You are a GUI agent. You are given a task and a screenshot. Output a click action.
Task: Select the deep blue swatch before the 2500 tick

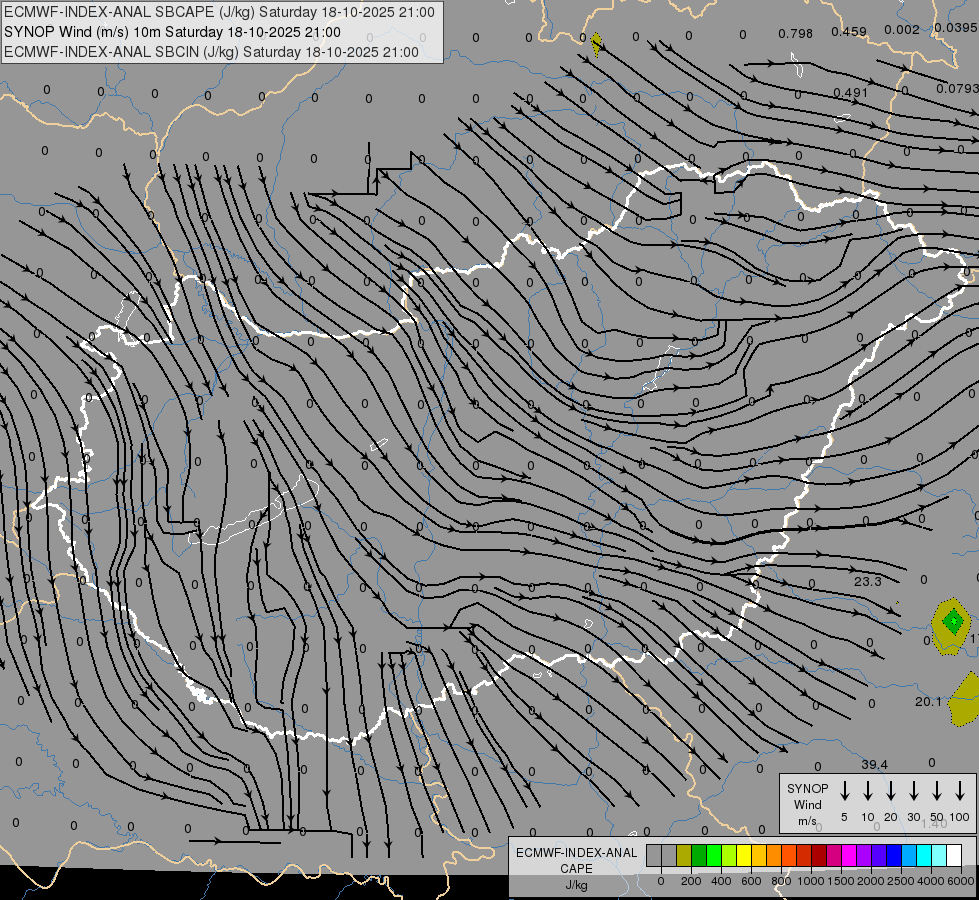pyautogui.click(x=893, y=855)
